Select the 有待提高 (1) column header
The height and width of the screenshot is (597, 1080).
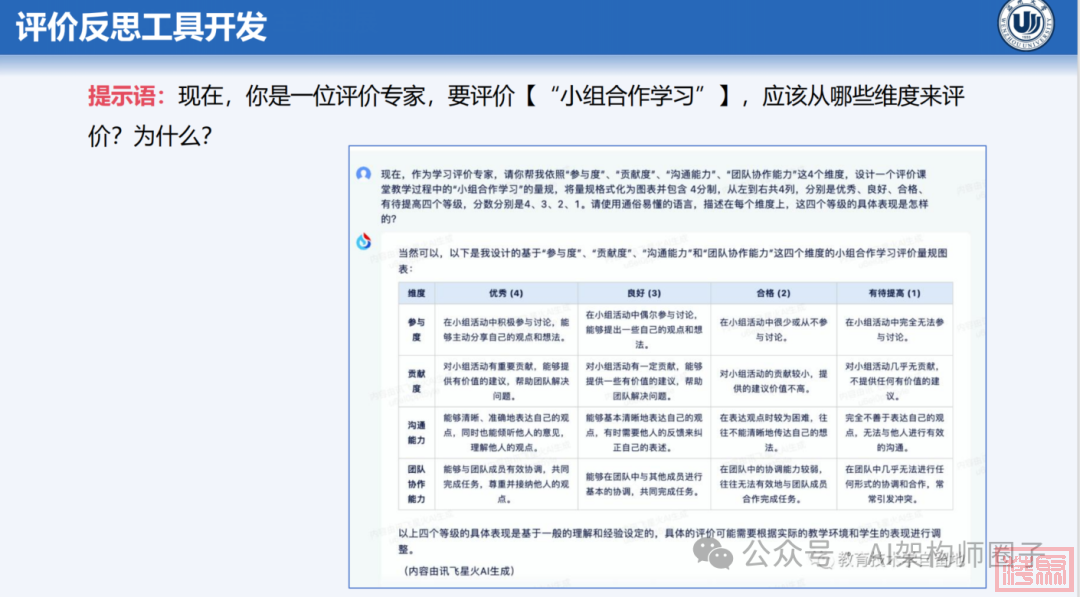coord(895,294)
